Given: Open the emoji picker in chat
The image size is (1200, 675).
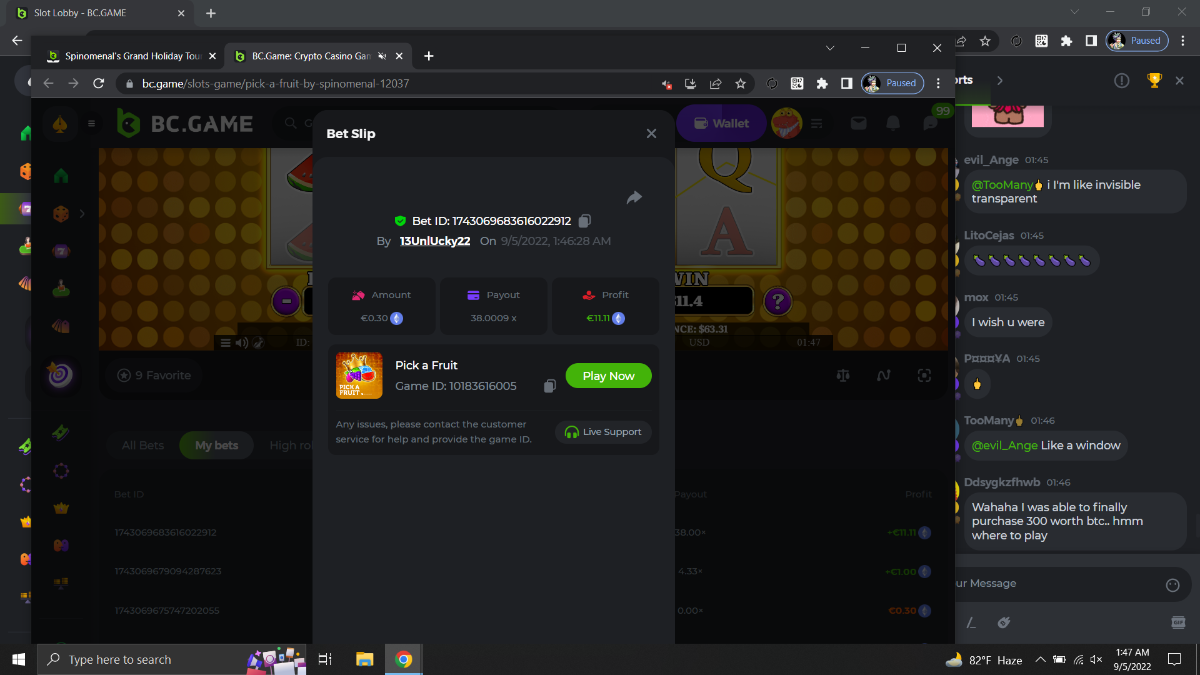Looking at the screenshot, I should (x=1173, y=584).
